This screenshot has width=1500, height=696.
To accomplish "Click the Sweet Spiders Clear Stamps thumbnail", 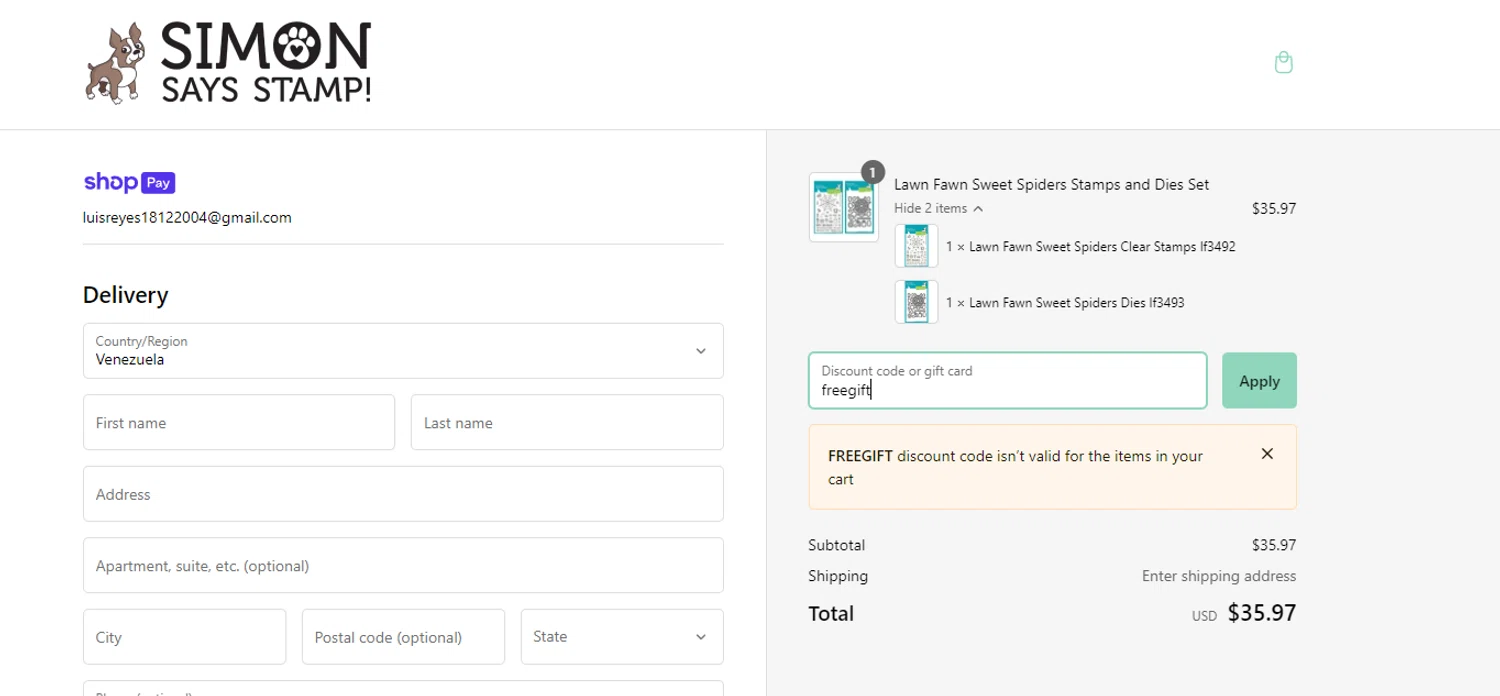I will (x=916, y=246).
